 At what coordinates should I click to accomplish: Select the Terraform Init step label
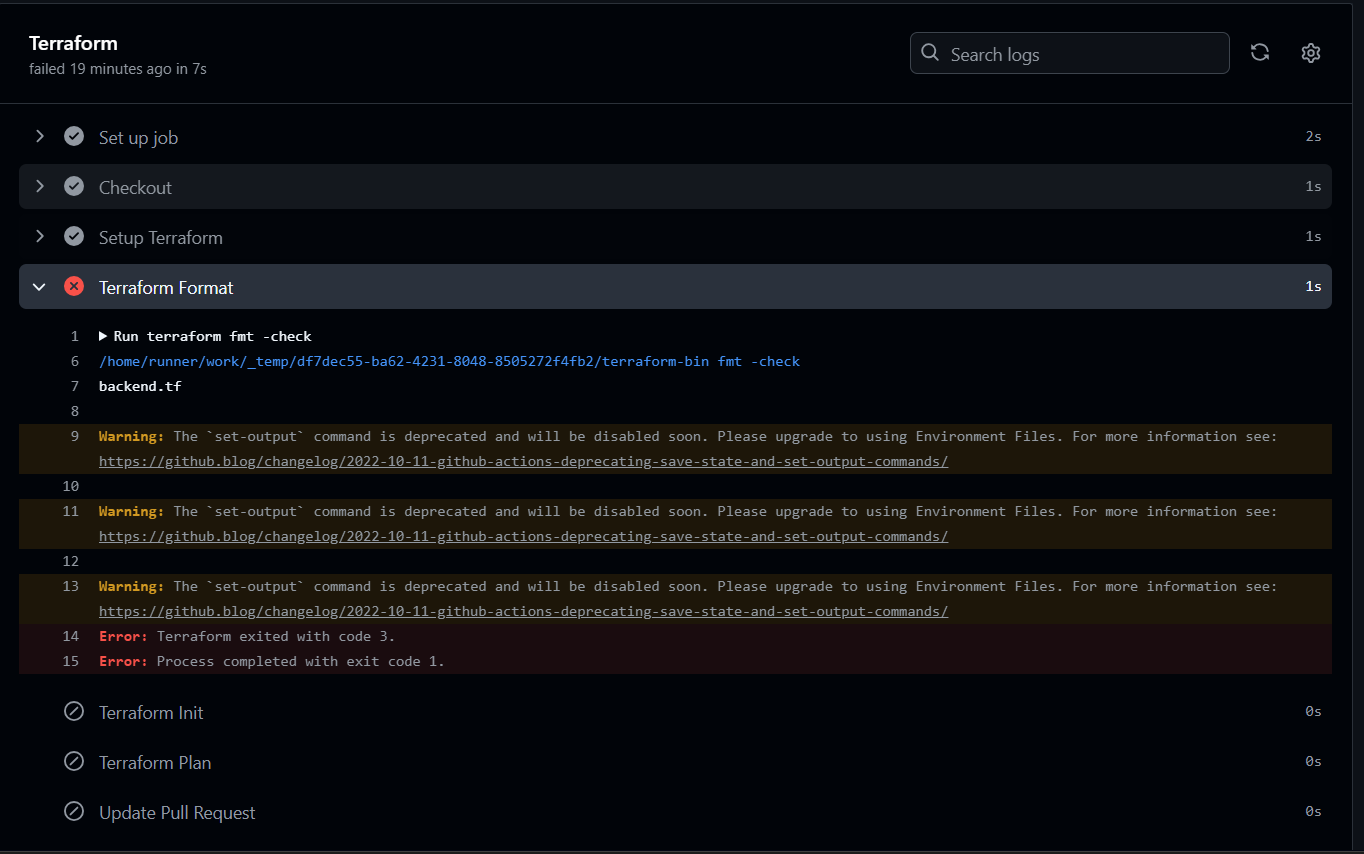point(151,712)
